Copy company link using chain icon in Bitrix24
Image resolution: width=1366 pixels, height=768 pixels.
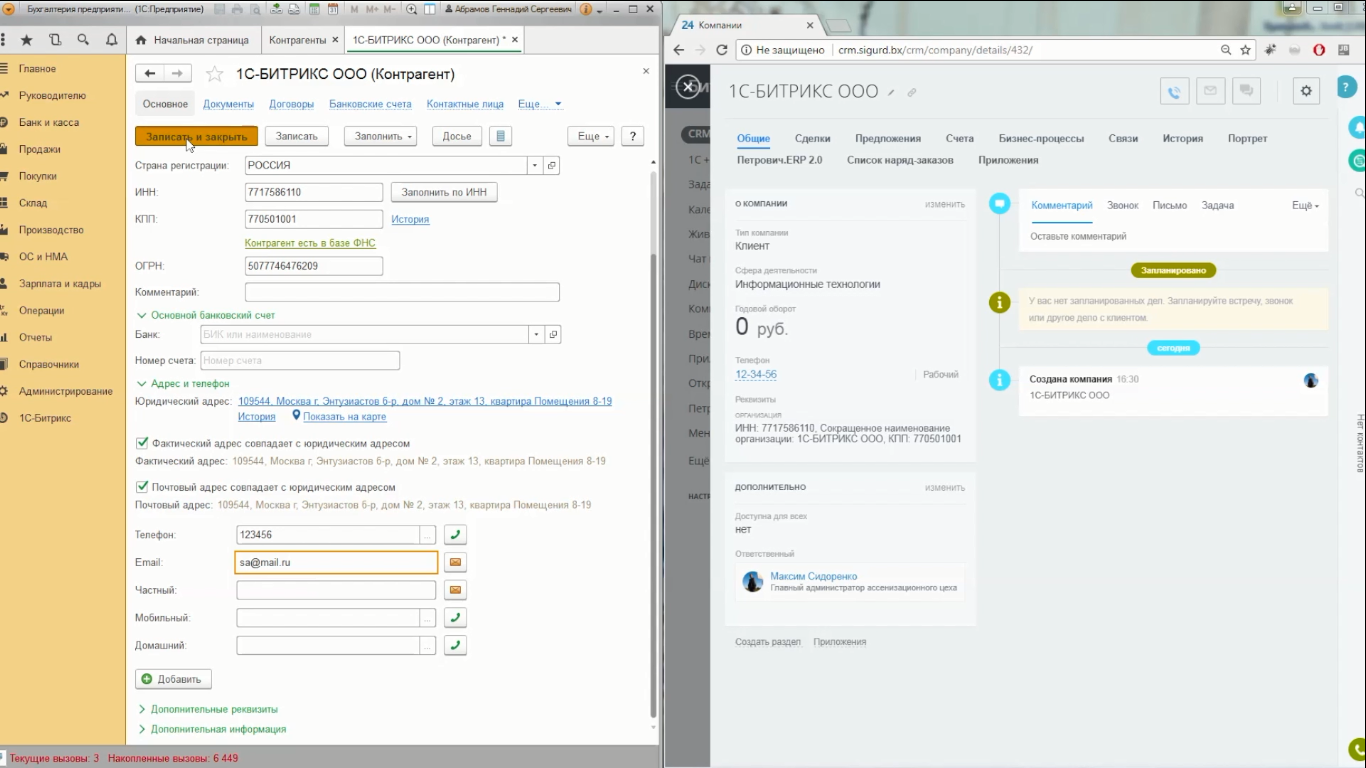click(x=912, y=93)
